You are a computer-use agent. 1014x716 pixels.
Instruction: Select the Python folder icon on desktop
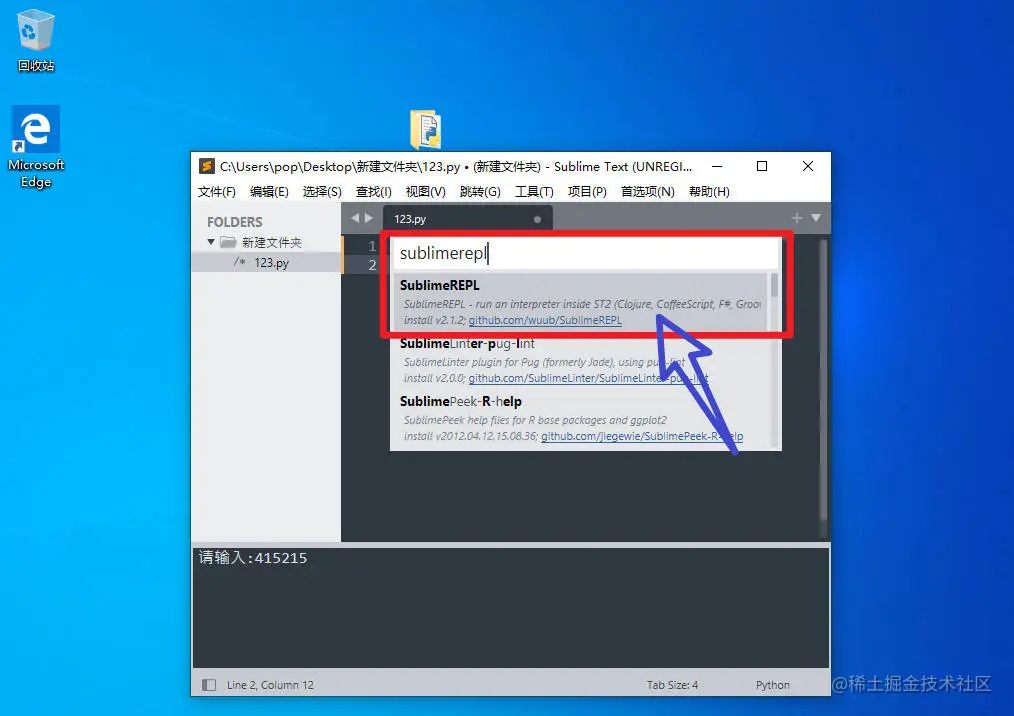(426, 130)
